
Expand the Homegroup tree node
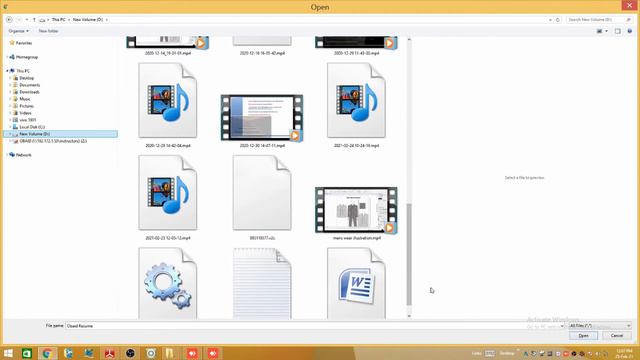click(7, 57)
